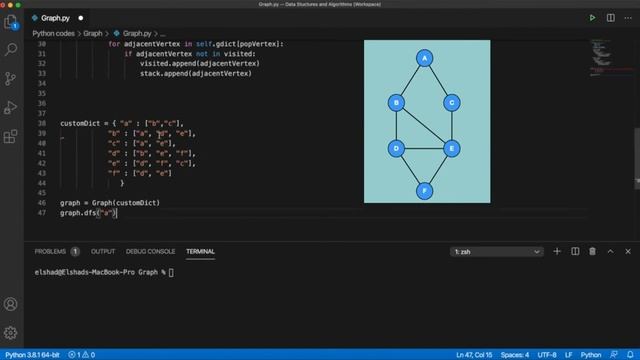Maximize the panel with up chevron
The image size is (640, 360).
[610, 251]
